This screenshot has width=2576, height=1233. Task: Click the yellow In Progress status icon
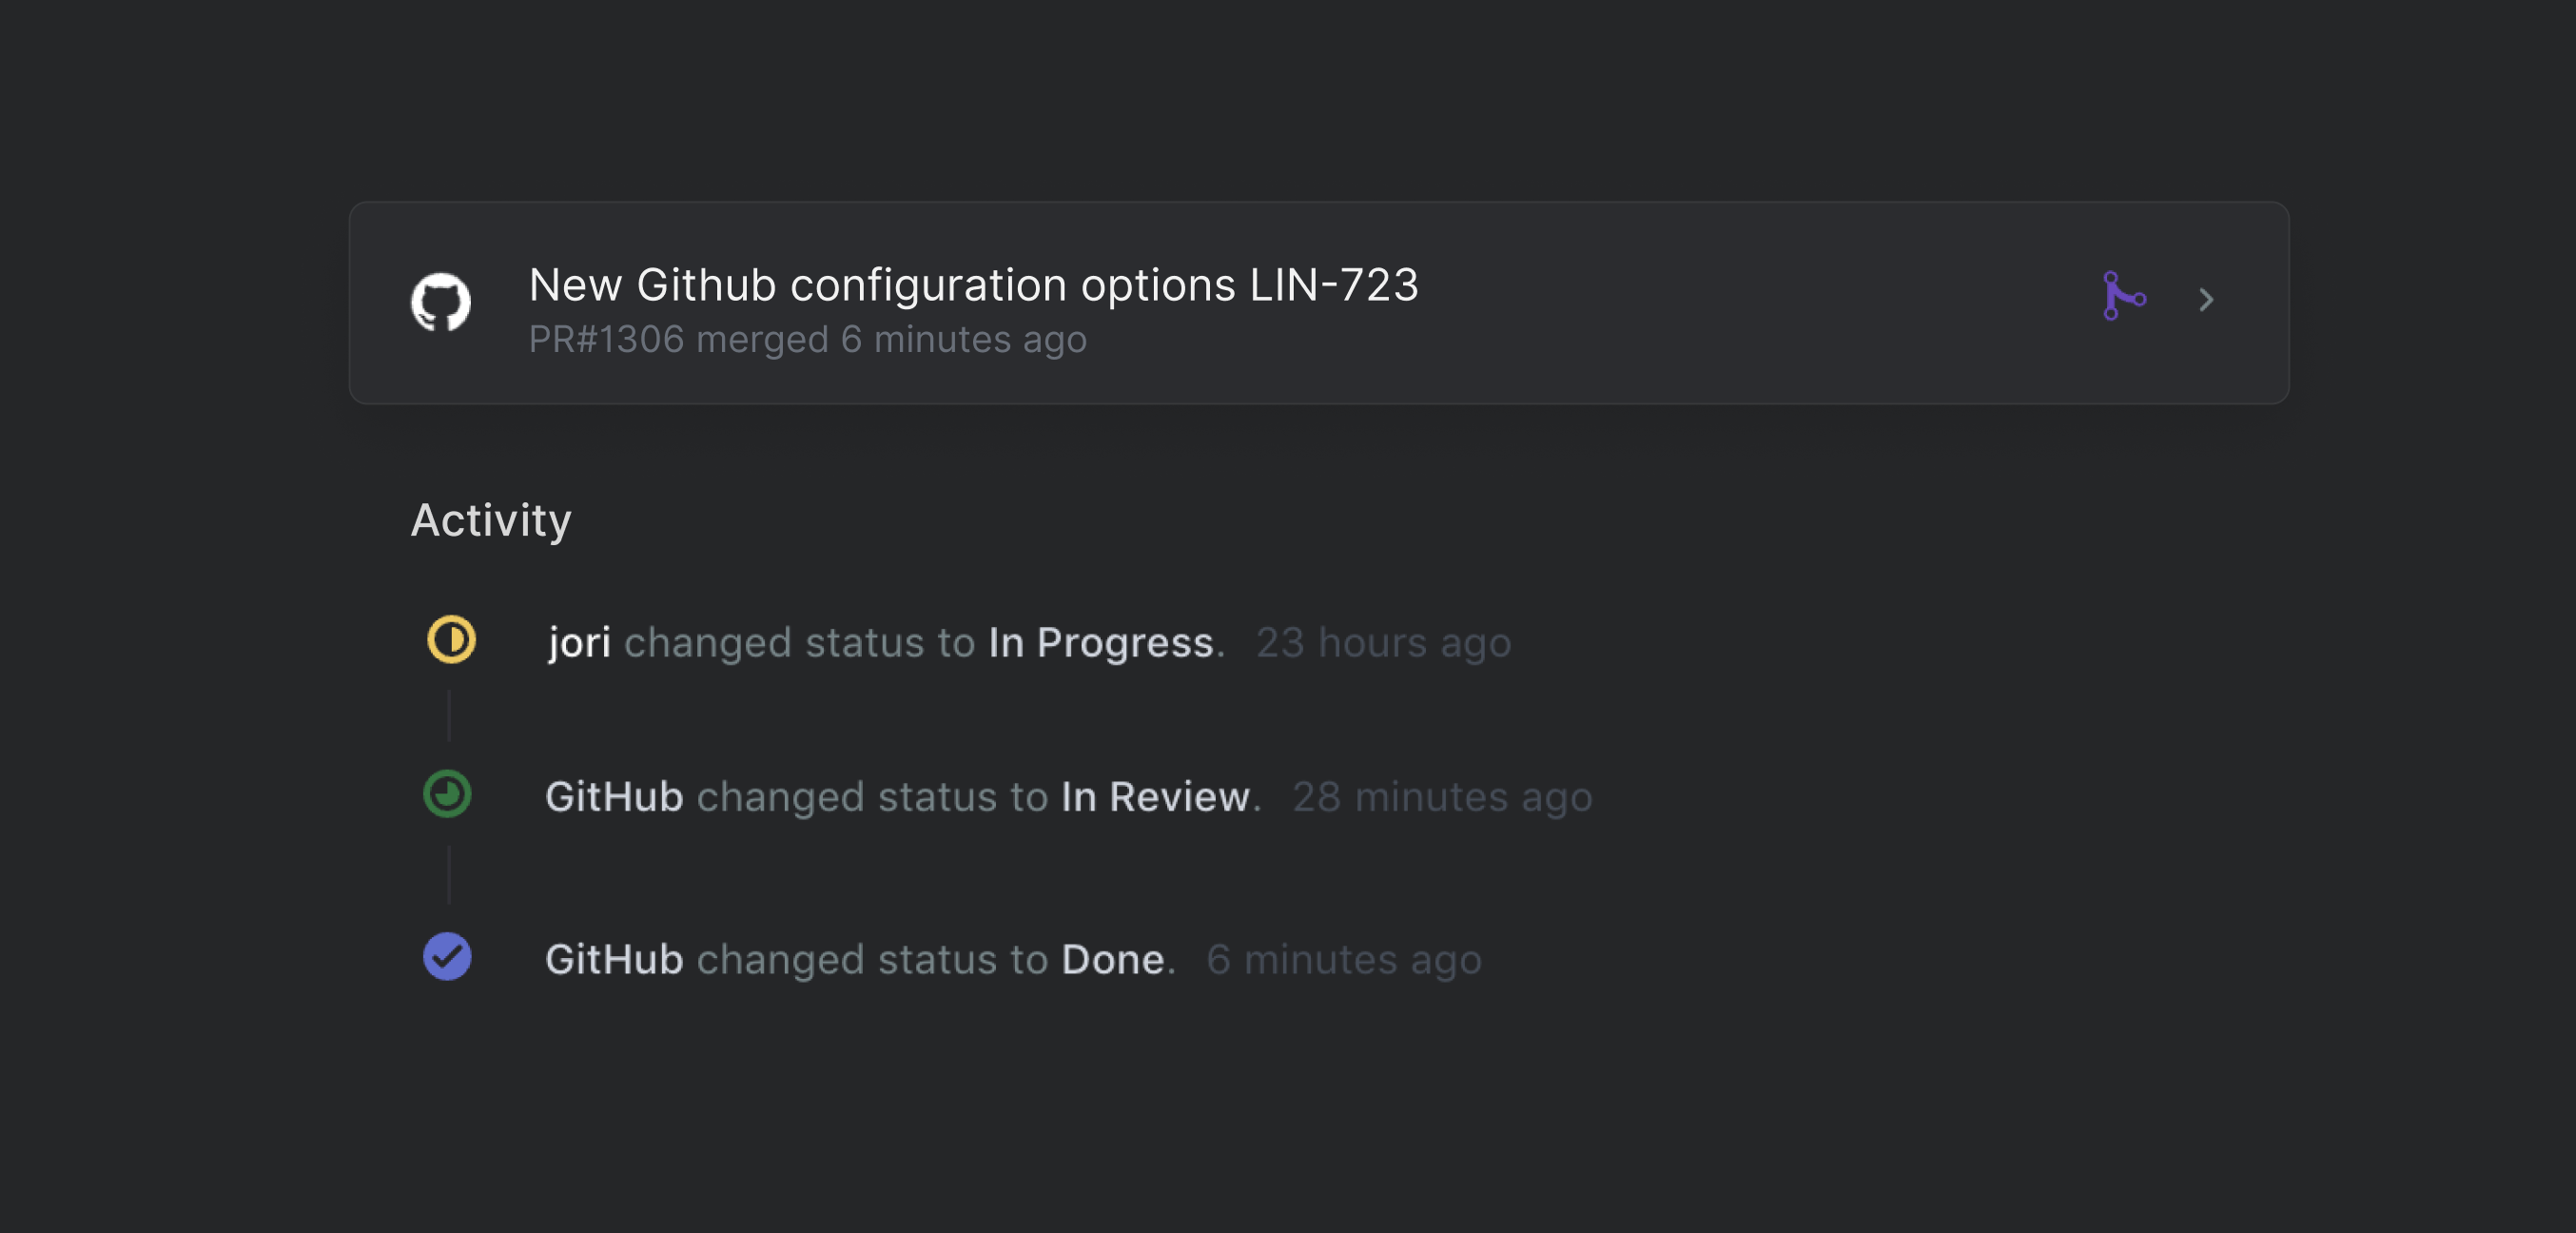[451, 640]
